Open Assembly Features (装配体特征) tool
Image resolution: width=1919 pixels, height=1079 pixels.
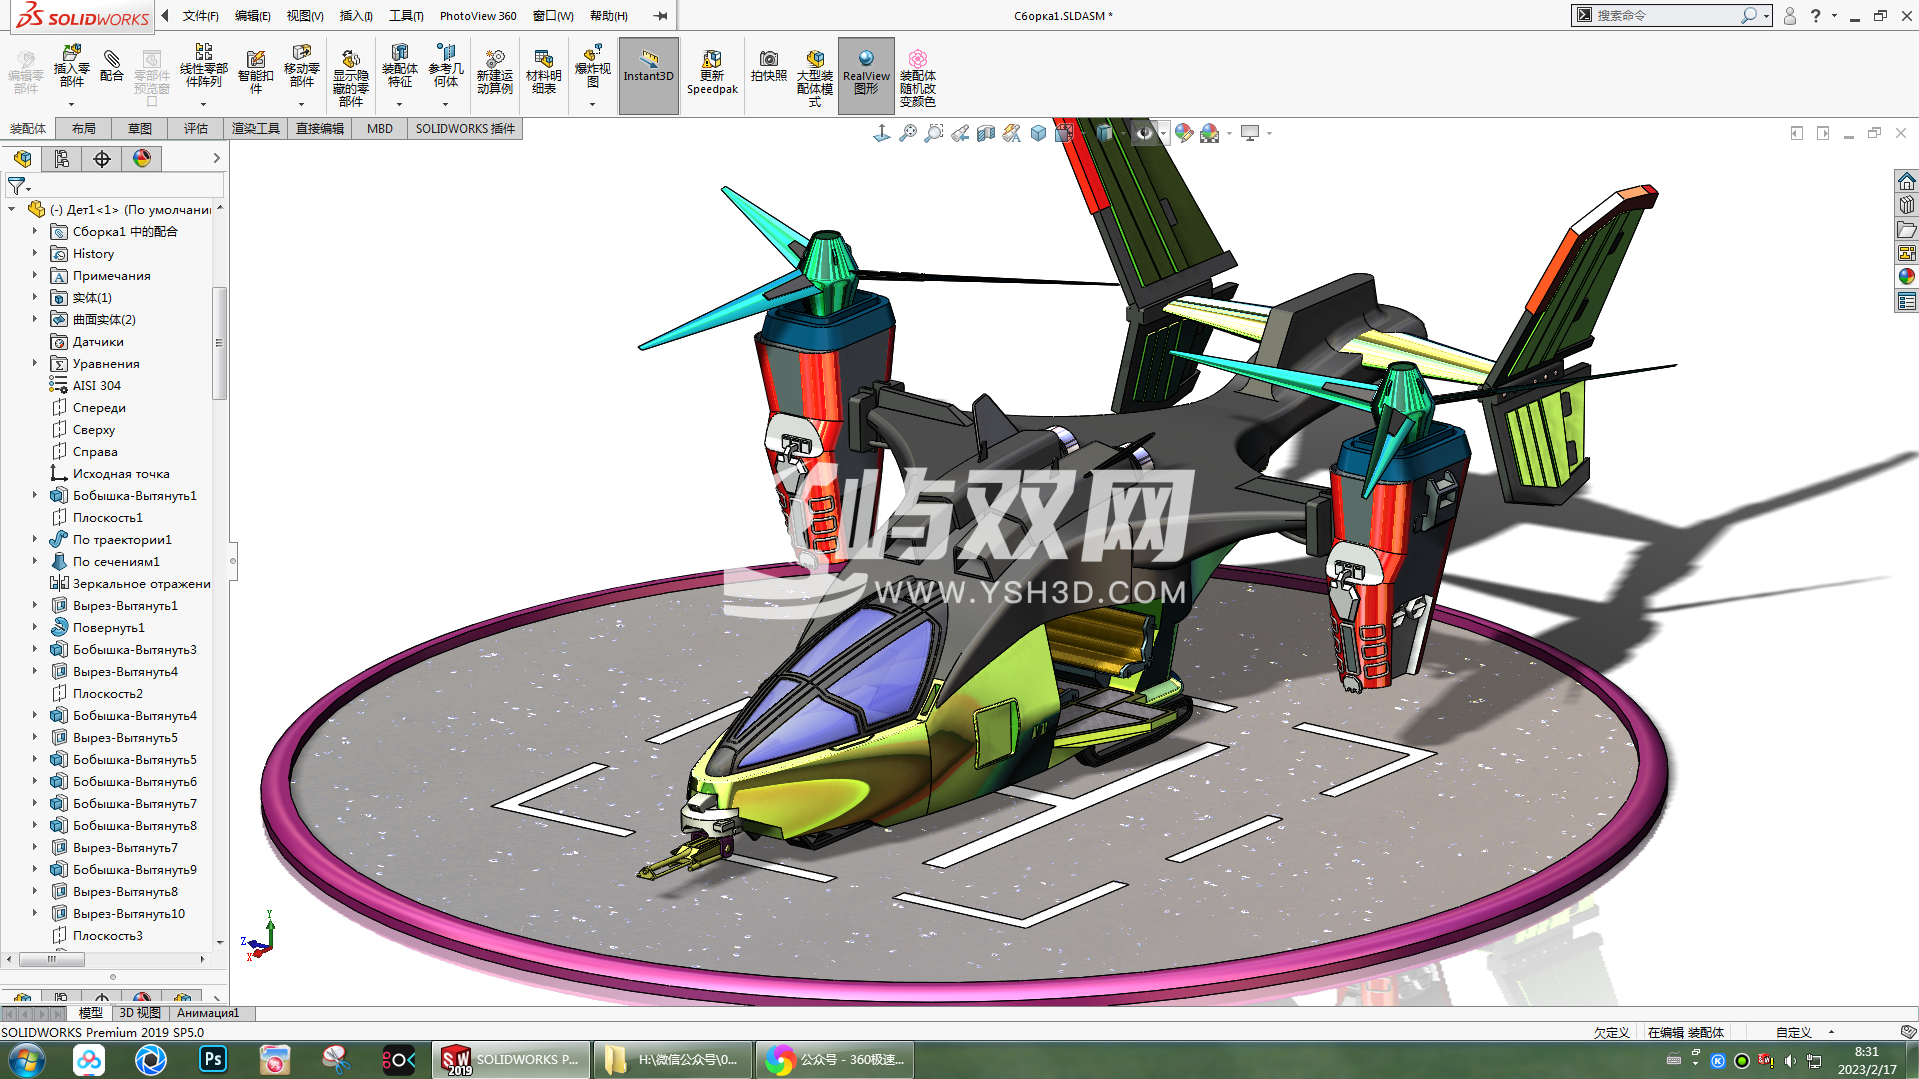399,66
